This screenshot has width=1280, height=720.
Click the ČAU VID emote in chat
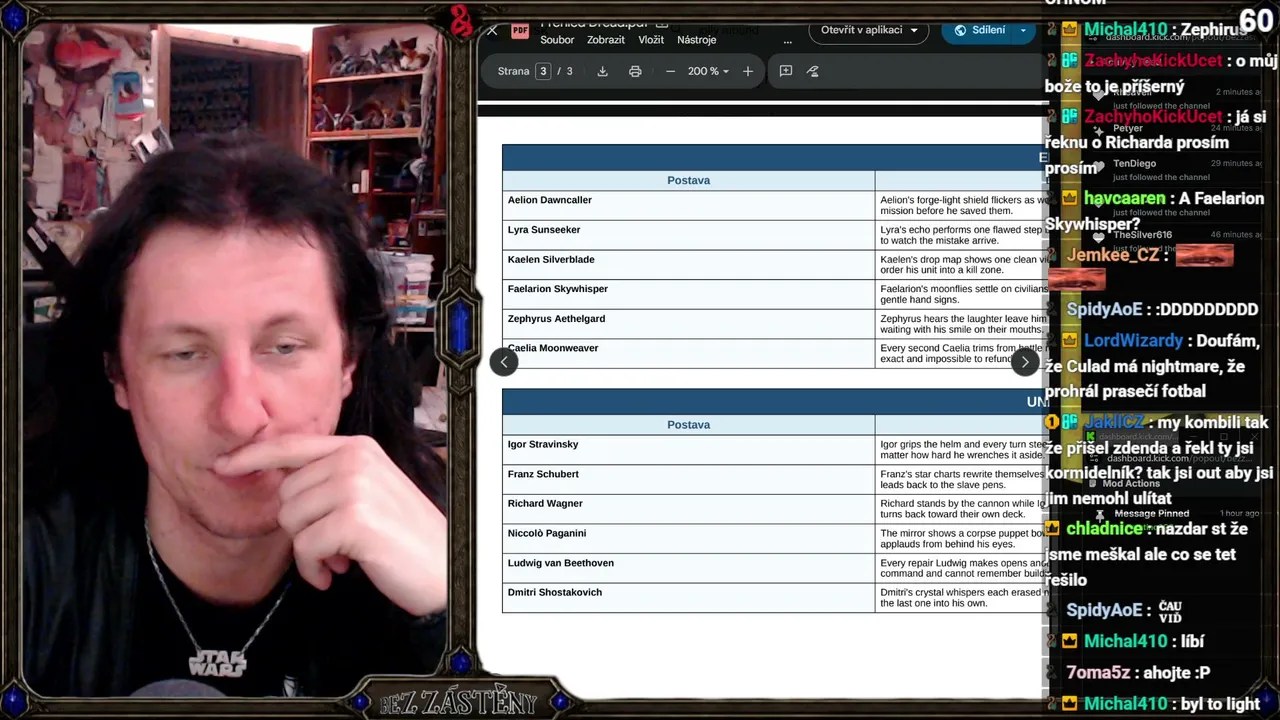click(1170, 612)
